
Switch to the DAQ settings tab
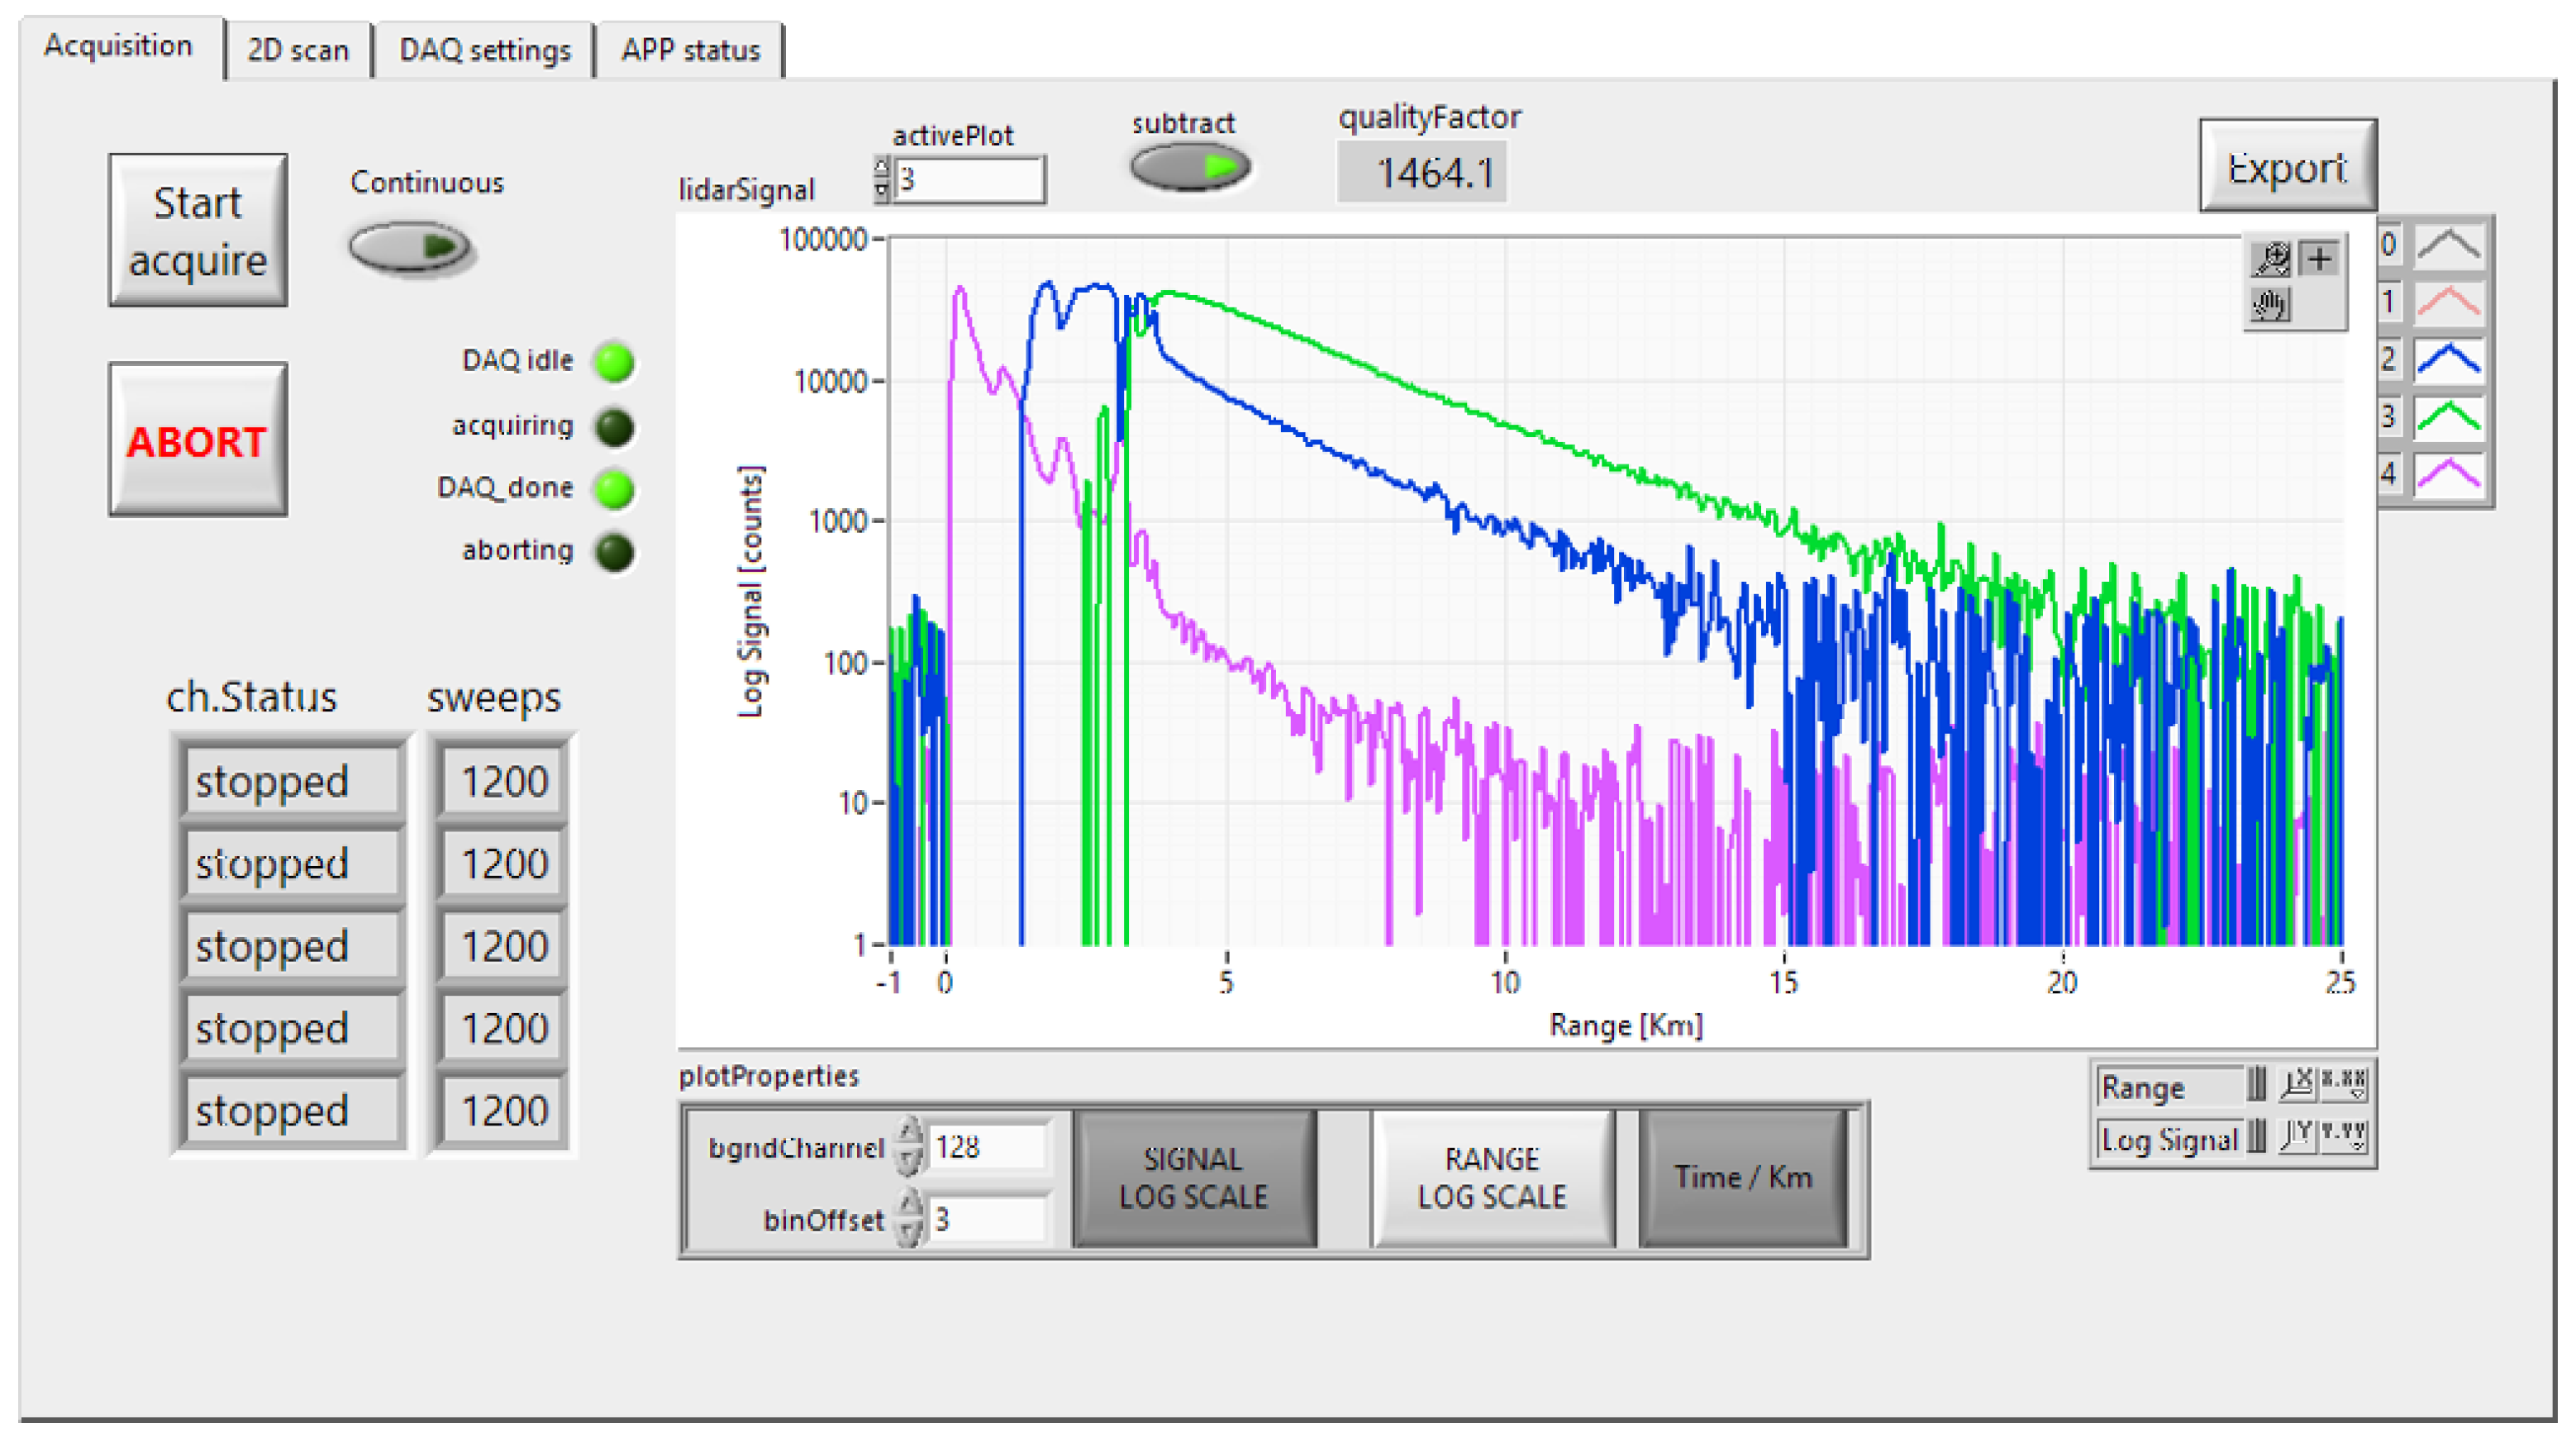point(485,50)
